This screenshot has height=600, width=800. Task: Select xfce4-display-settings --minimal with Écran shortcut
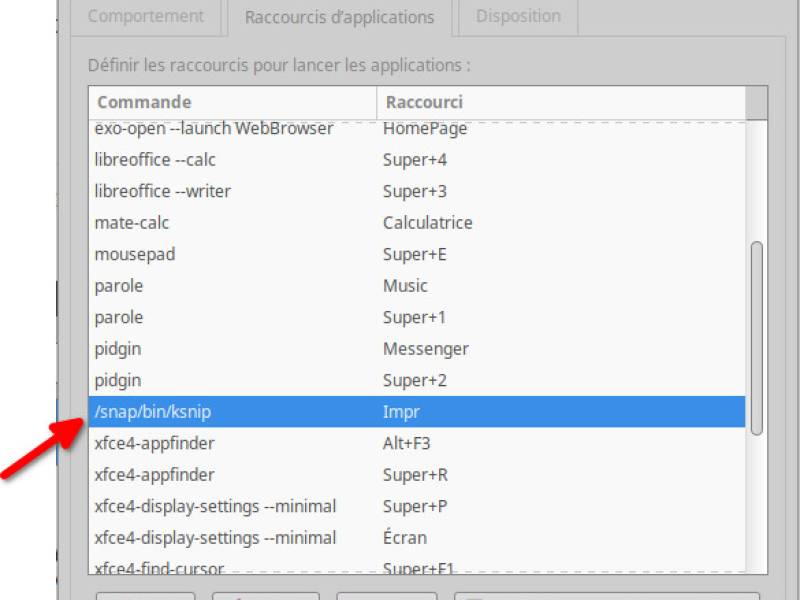[x=215, y=538]
